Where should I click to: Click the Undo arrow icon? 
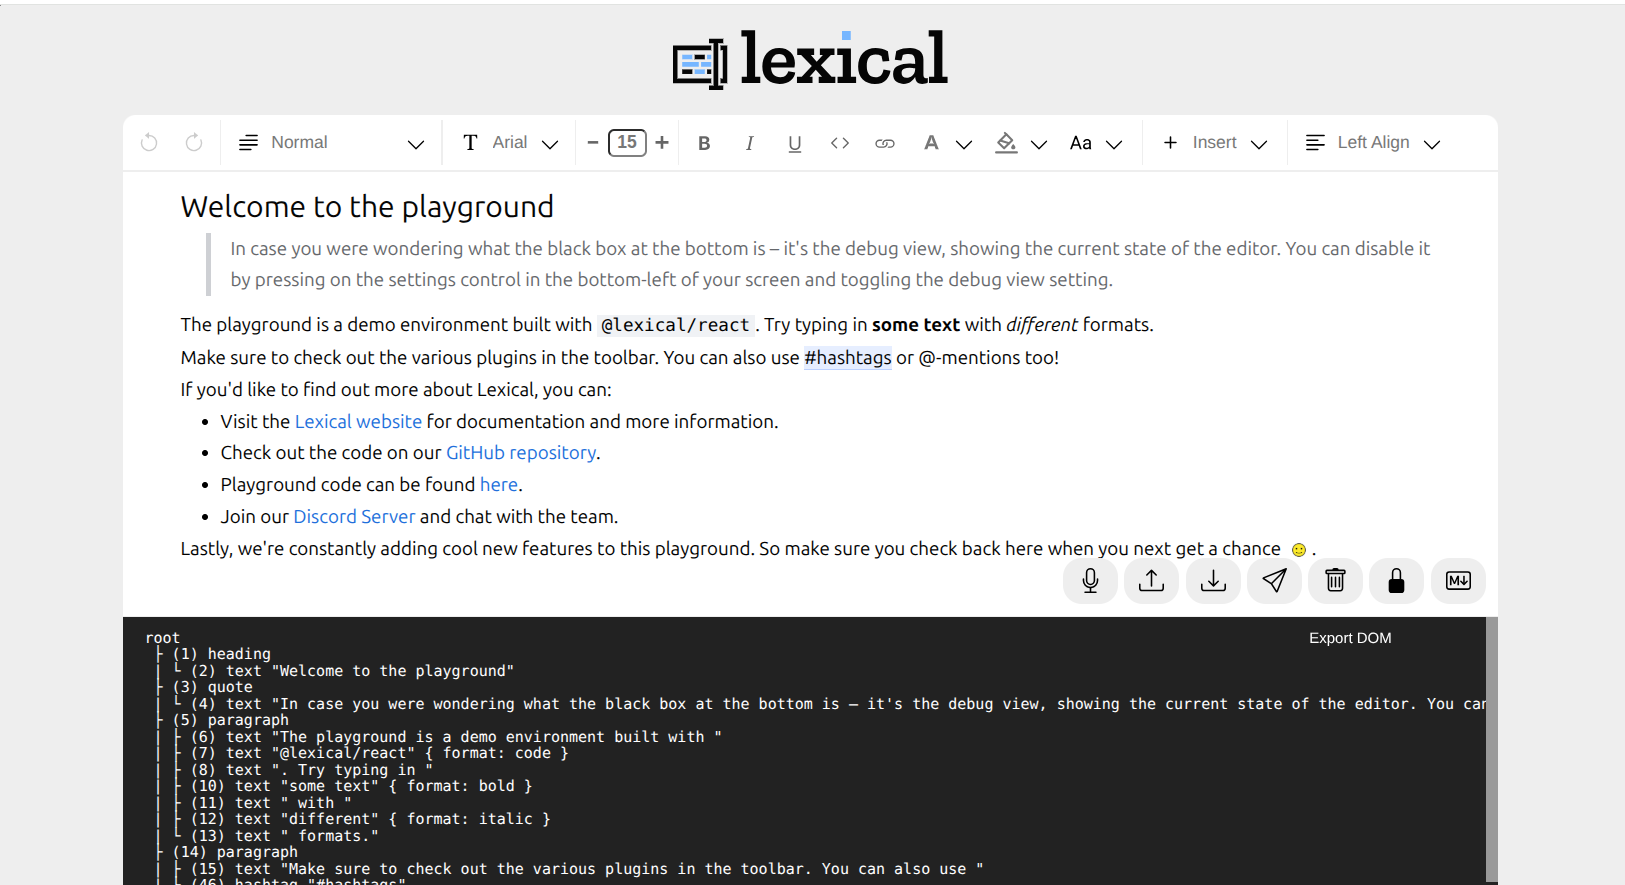(149, 143)
